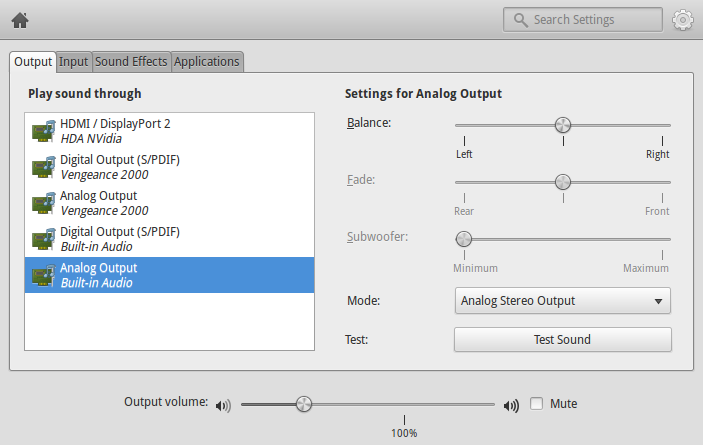The width and height of the screenshot is (703, 445).
Task: Open the Sound Effects tab
Action: coord(131,61)
